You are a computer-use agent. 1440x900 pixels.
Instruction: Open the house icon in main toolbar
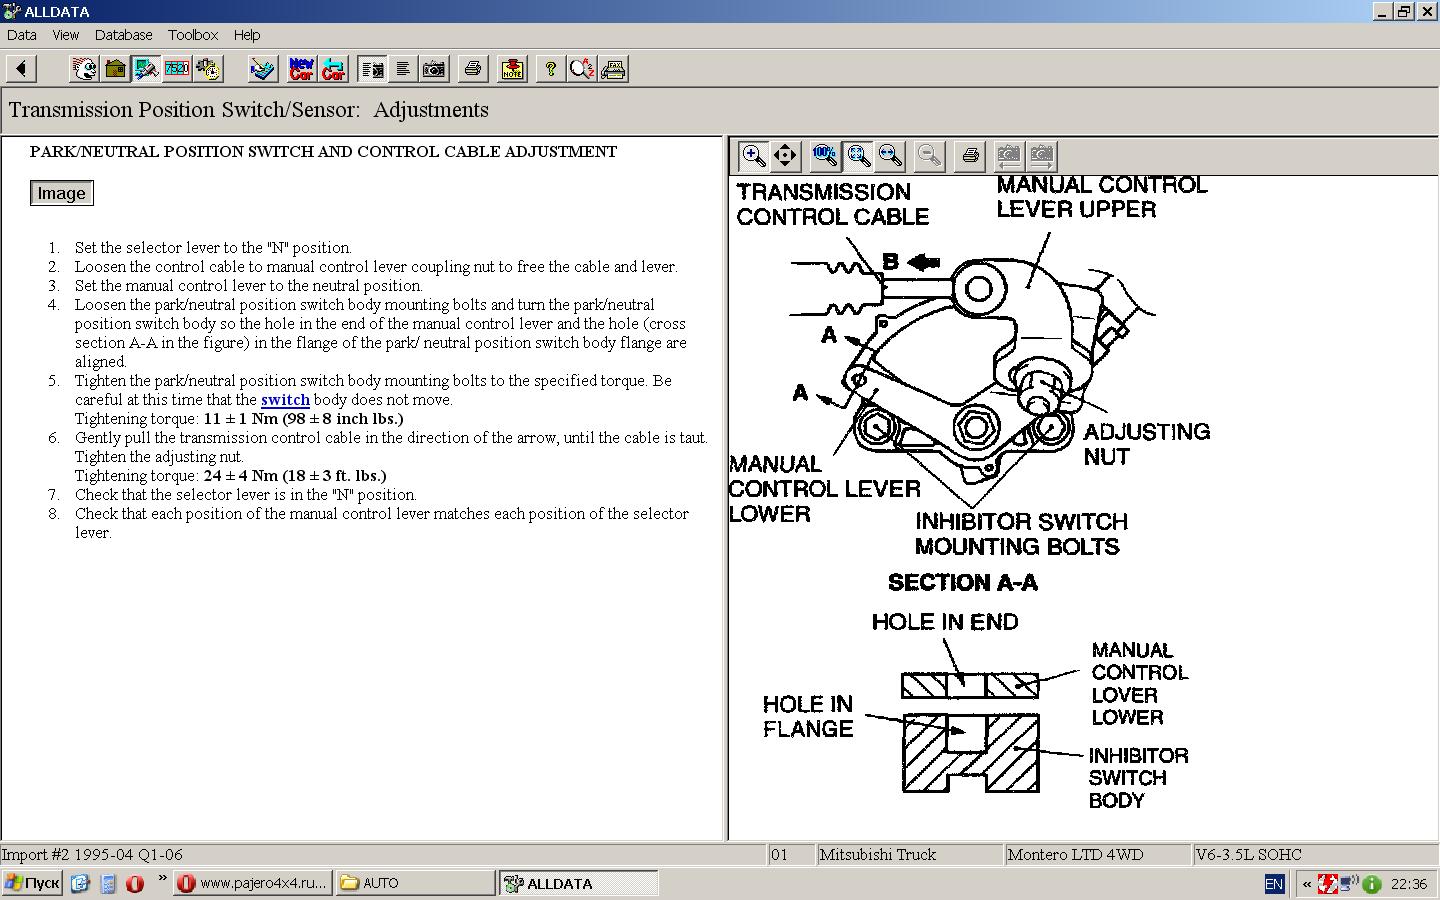point(115,69)
